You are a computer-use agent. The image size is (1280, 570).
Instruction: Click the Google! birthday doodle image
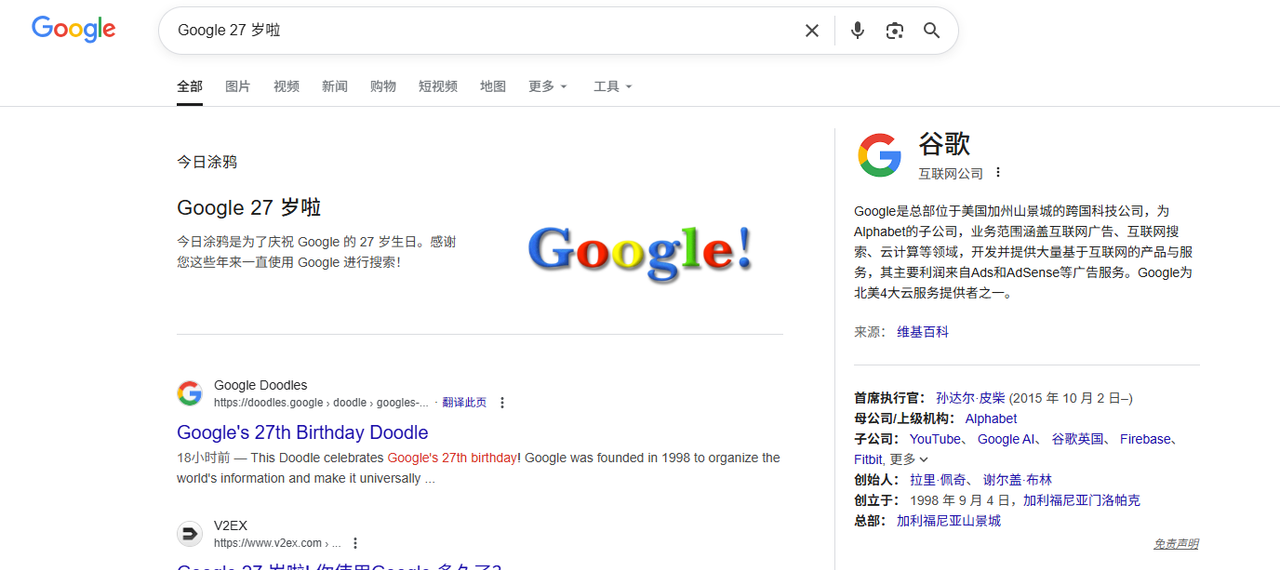click(640, 253)
